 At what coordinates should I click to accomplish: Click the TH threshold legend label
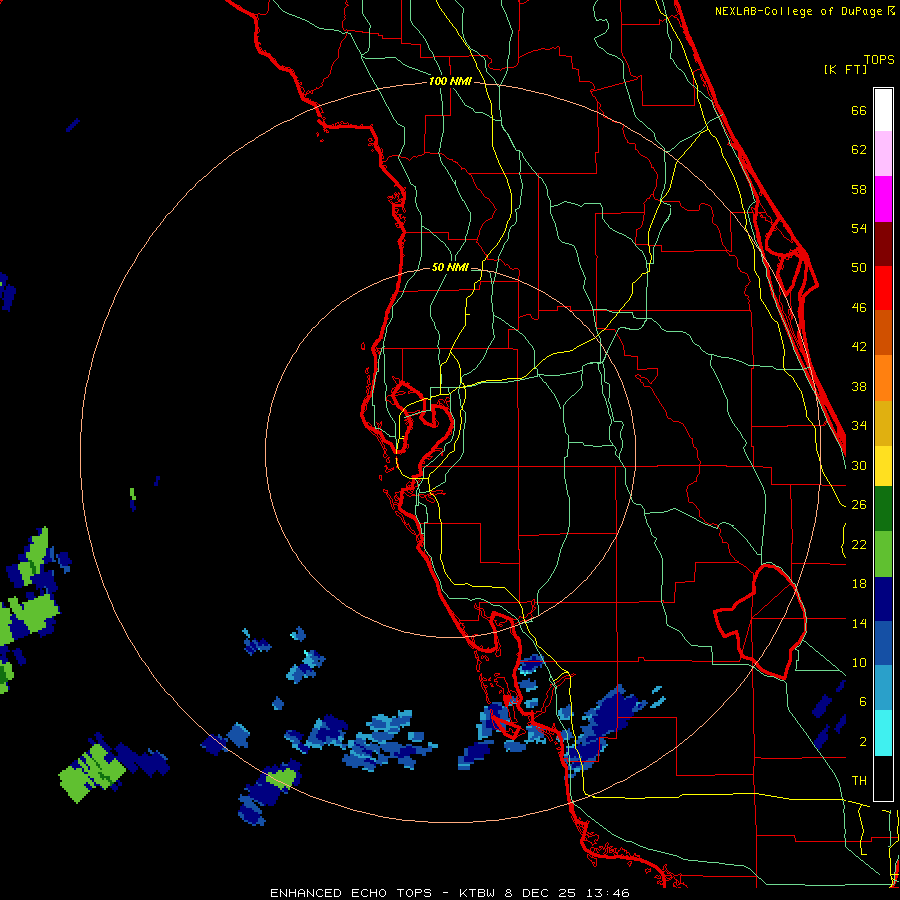click(x=859, y=781)
